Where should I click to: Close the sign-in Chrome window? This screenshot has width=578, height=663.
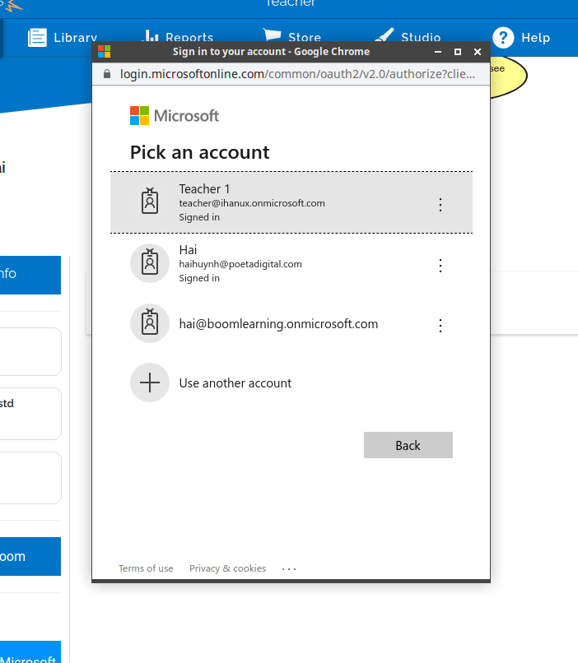tap(477, 52)
